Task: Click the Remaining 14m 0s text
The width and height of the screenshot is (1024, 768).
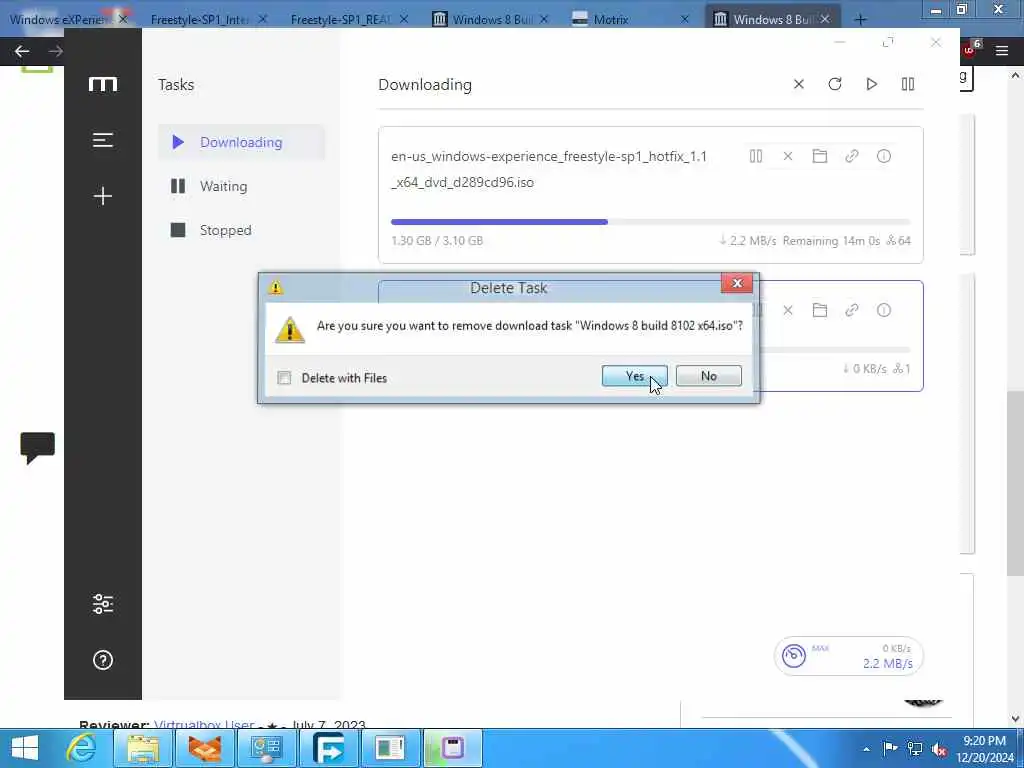Action: [831, 241]
